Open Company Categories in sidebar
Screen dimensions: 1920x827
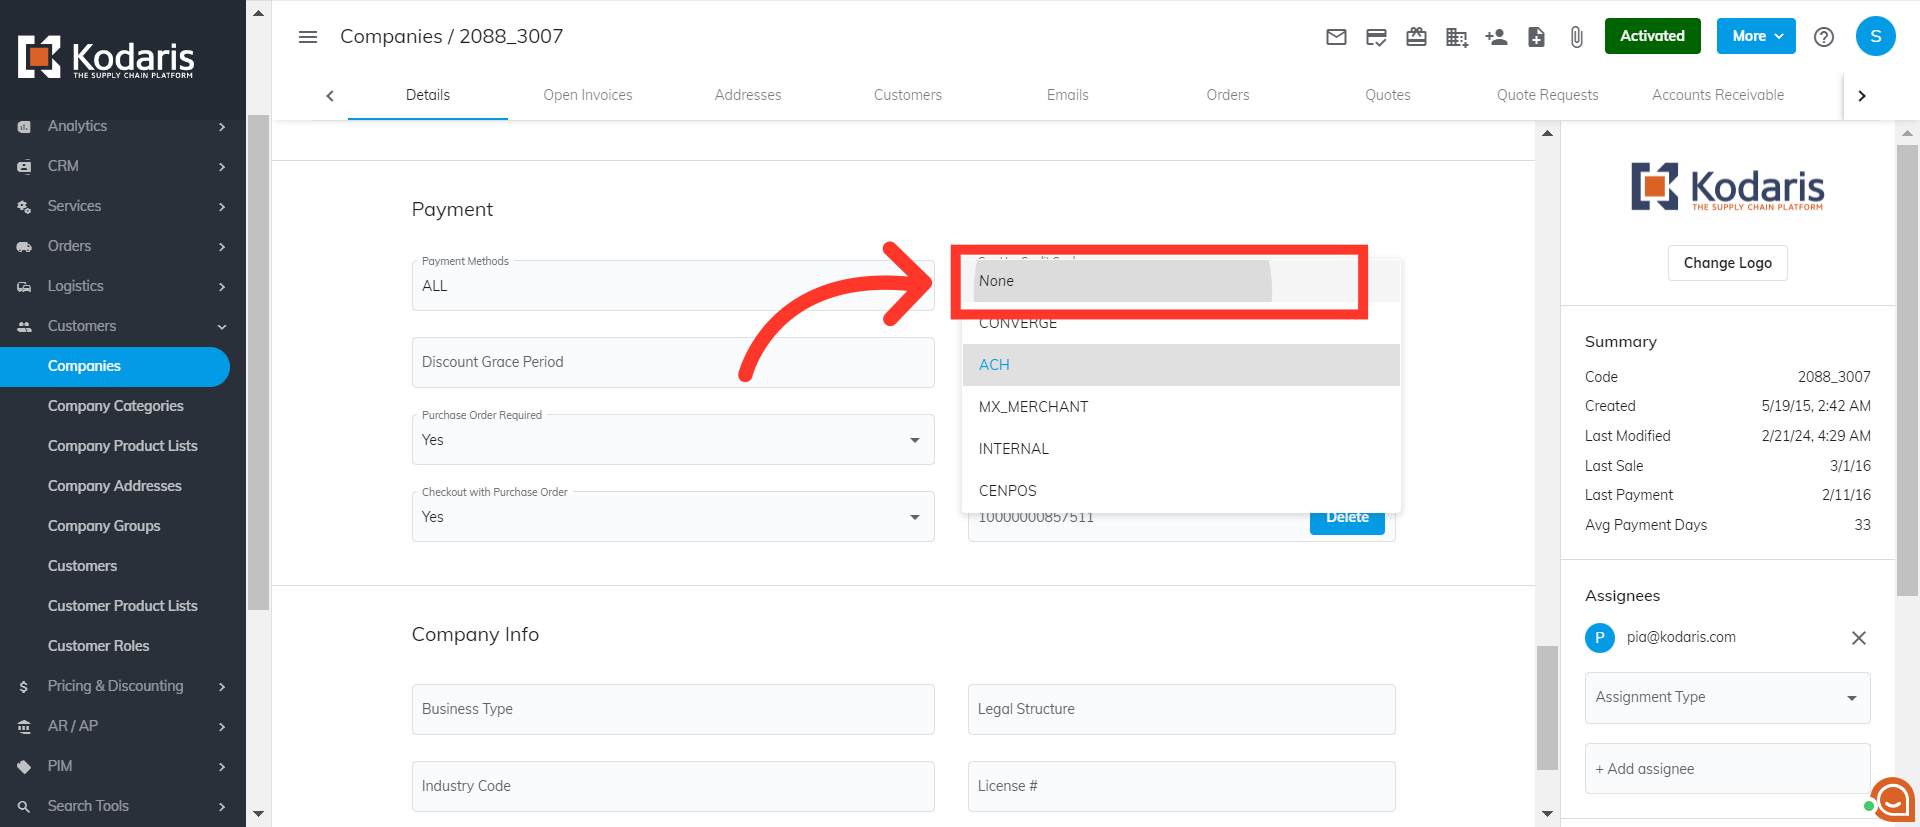coord(116,406)
